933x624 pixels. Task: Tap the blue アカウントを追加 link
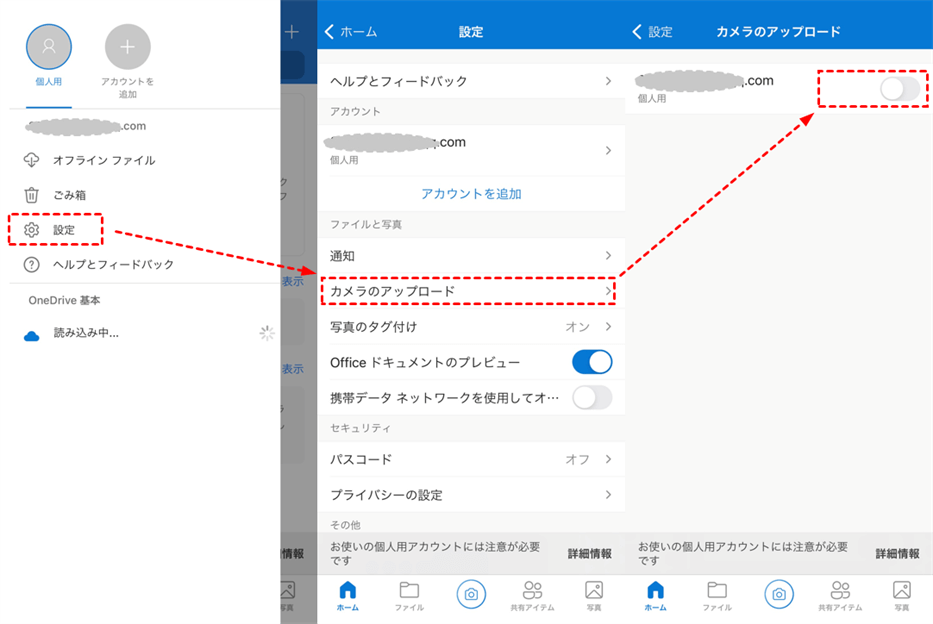tap(471, 194)
